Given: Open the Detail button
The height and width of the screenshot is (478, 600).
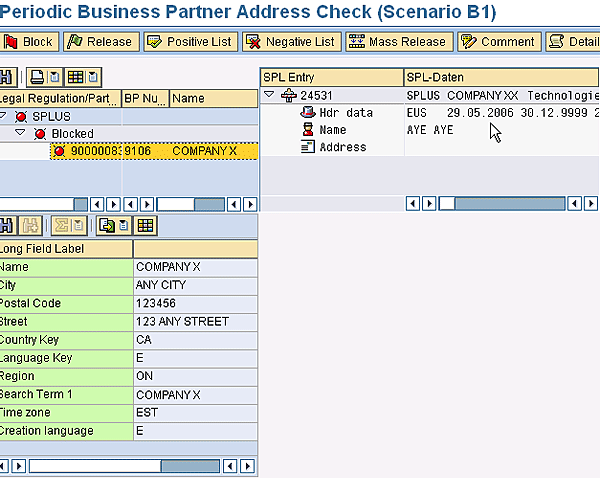Looking at the screenshot, I should click(x=573, y=42).
